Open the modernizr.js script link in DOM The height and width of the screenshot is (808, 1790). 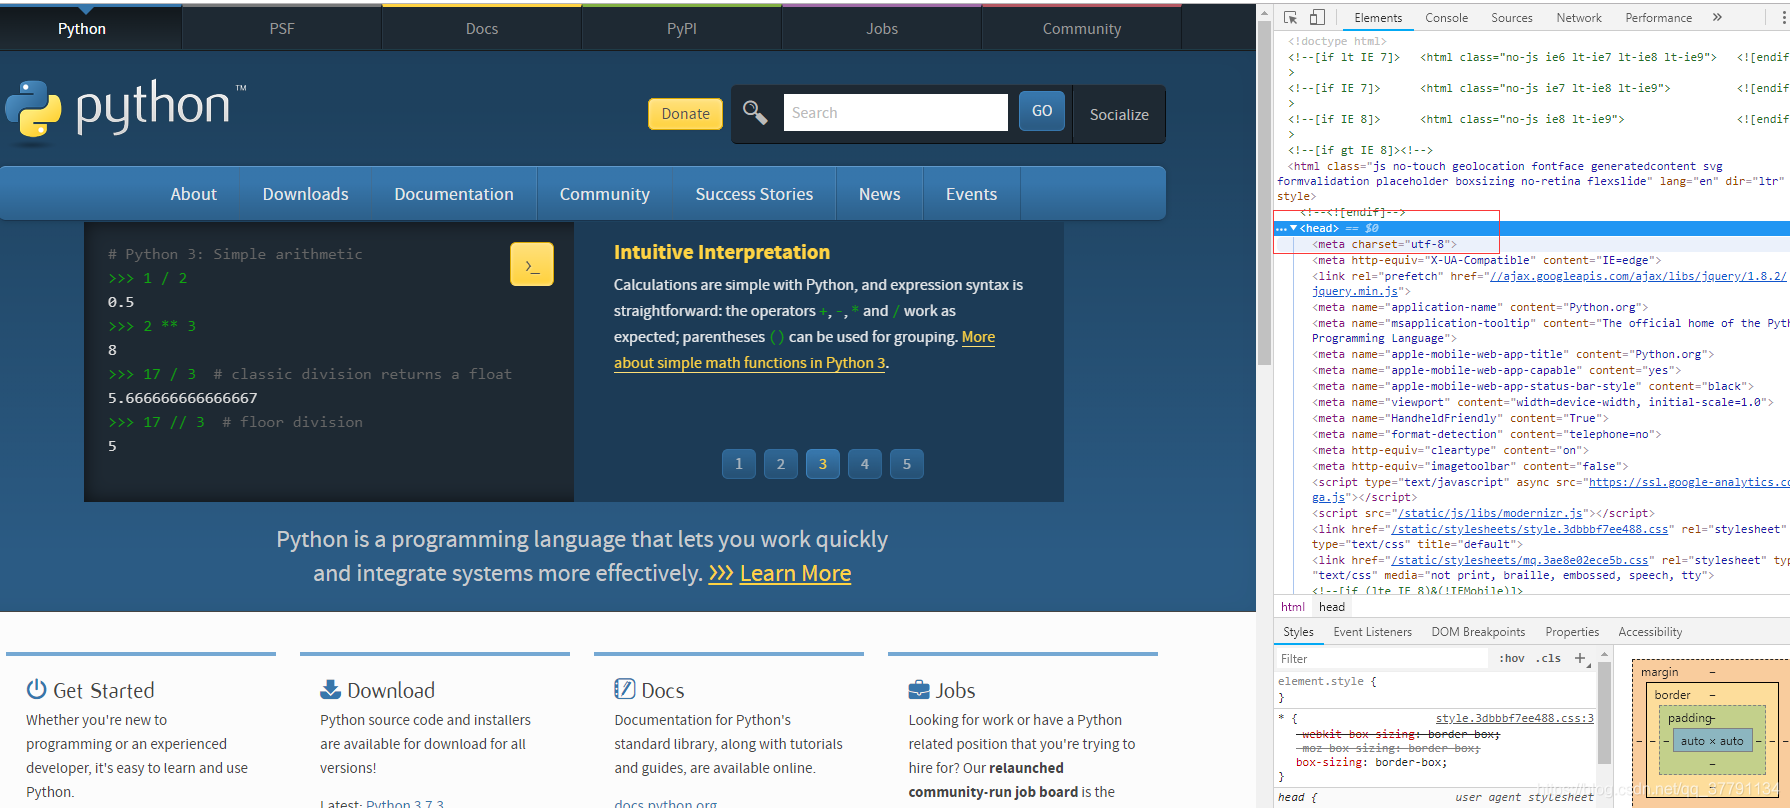click(1490, 513)
